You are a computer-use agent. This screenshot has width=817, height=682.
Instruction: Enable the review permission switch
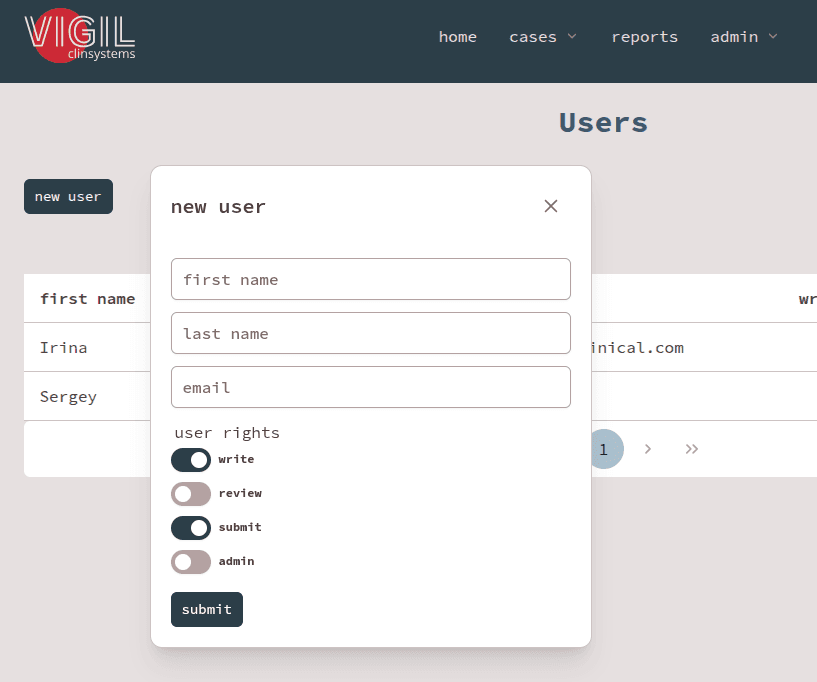point(191,494)
